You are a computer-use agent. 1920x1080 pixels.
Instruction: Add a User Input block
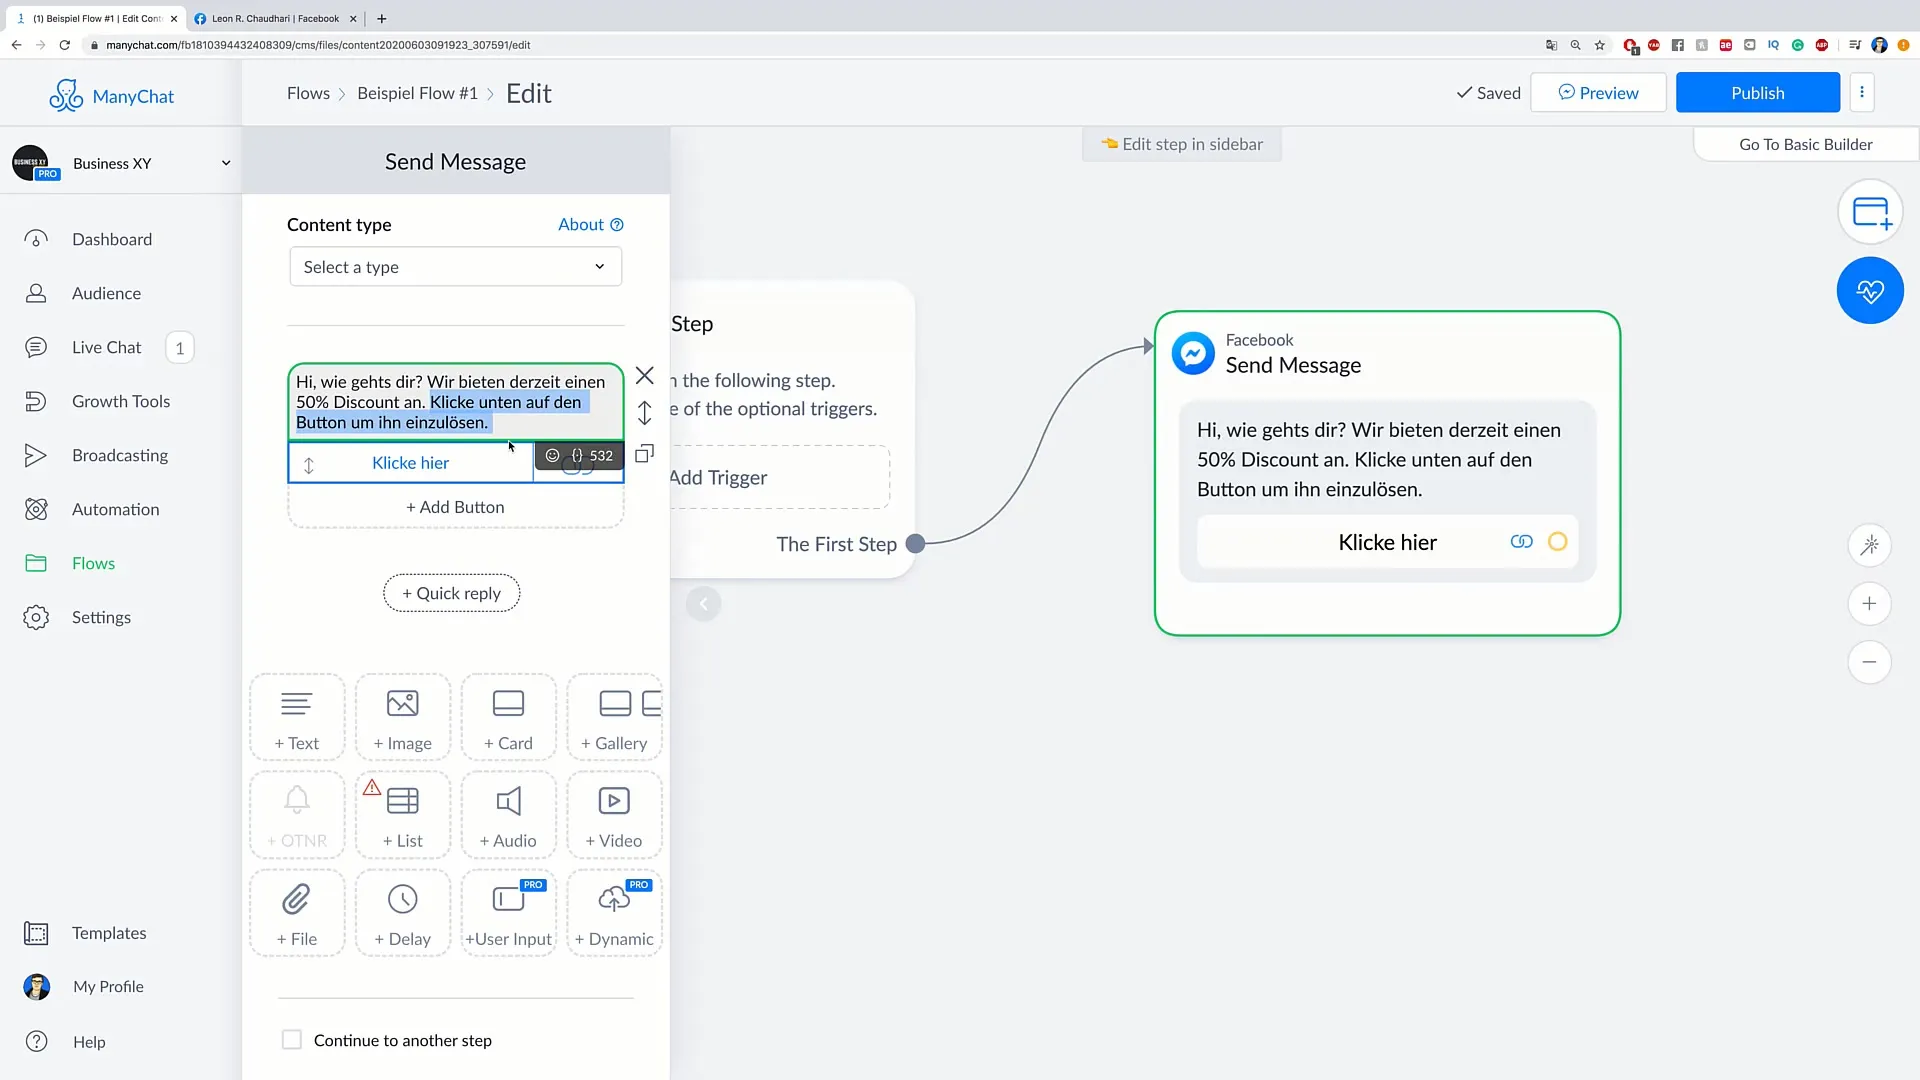(508, 913)
